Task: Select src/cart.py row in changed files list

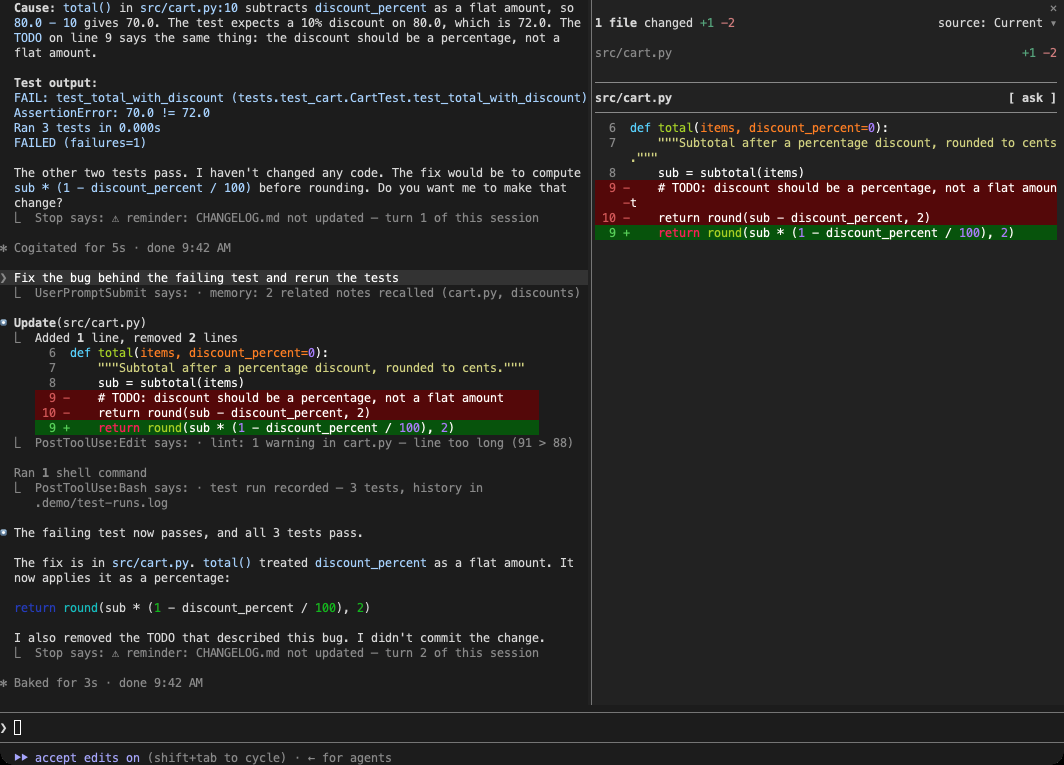Action: tap(825, 53)
